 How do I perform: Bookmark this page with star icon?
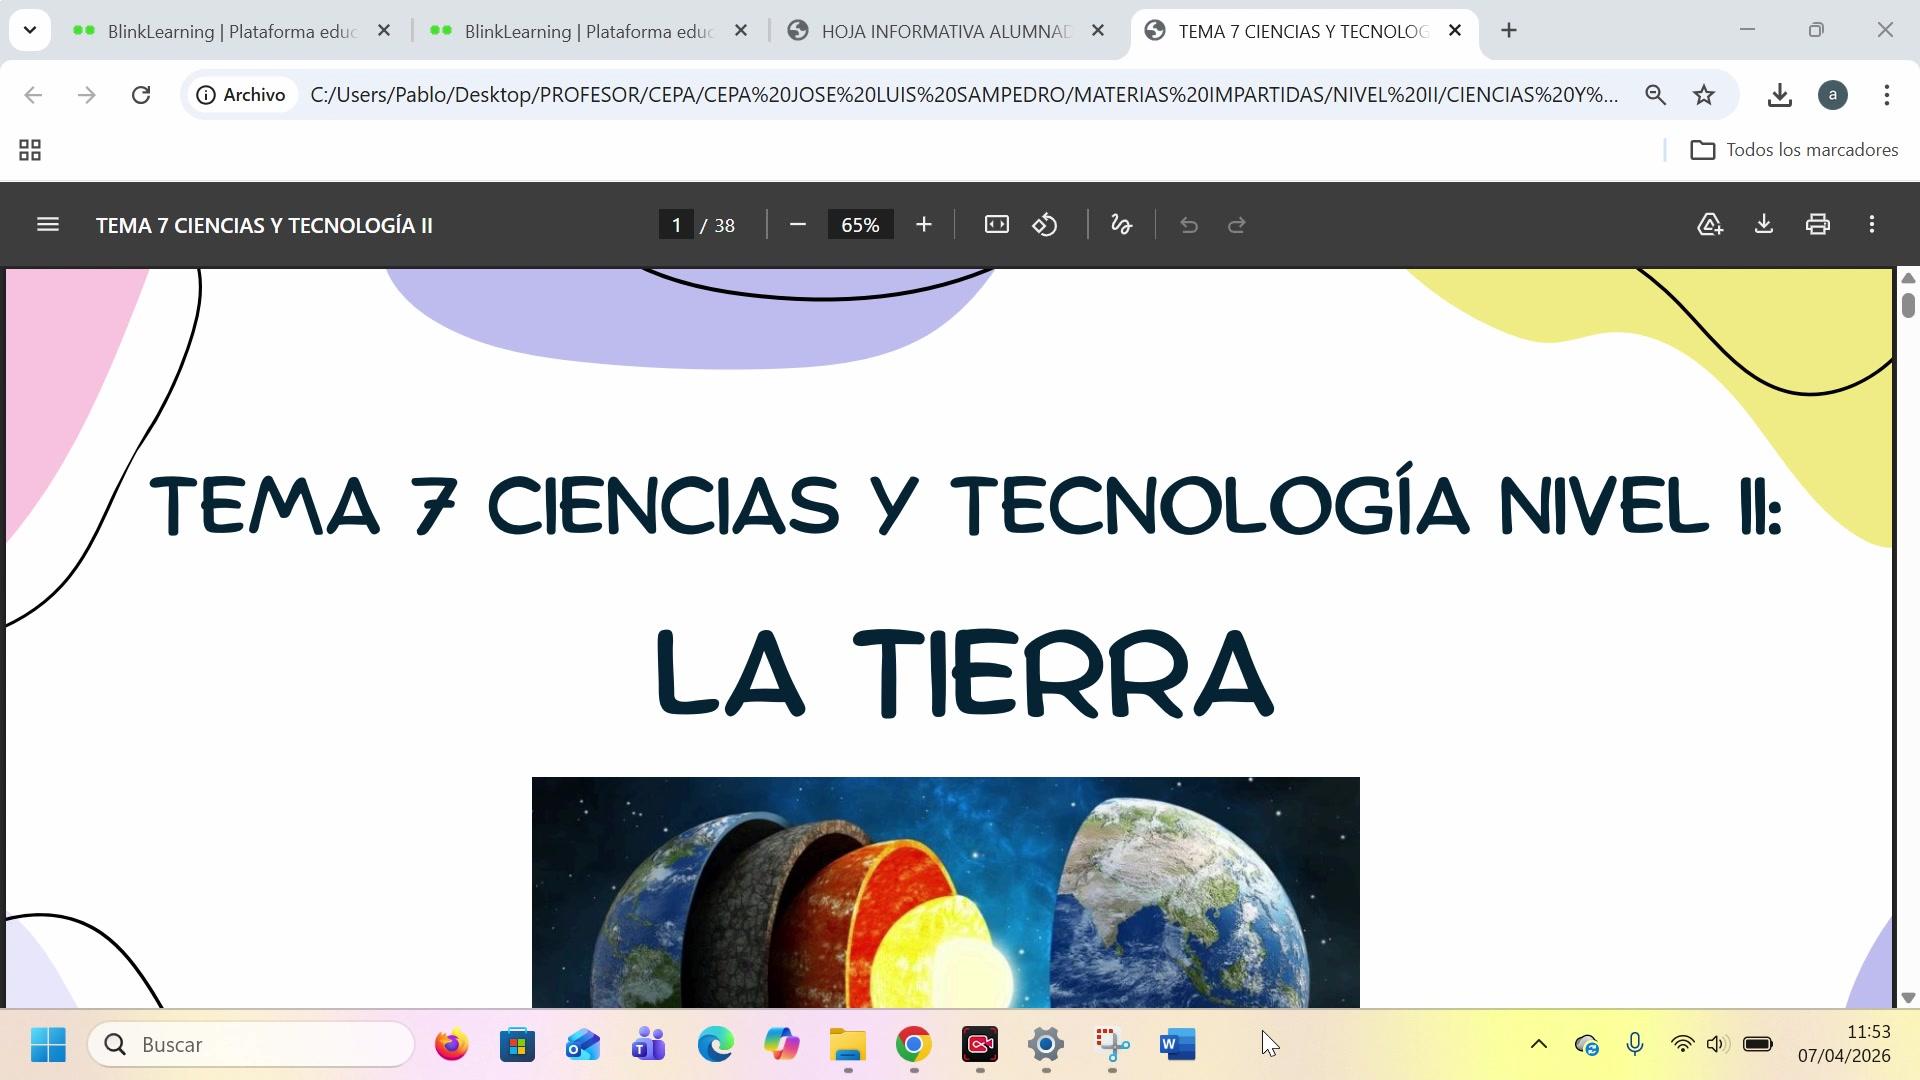[x=1704, y=95]
